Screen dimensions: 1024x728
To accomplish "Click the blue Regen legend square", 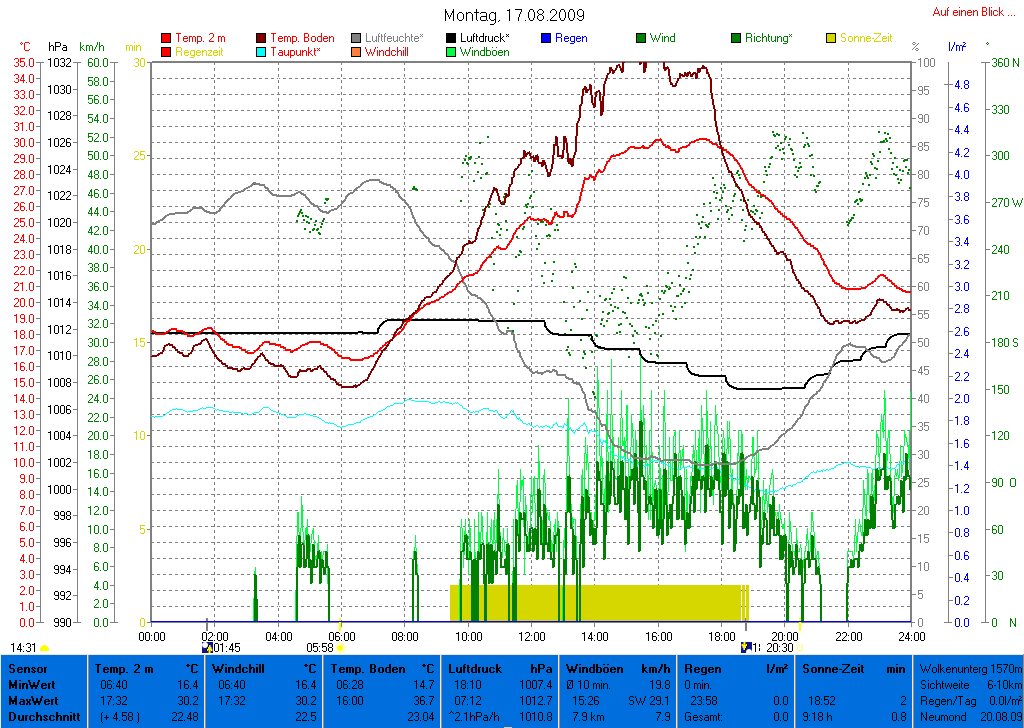I will pyautogui.click(x=546, y=38).
